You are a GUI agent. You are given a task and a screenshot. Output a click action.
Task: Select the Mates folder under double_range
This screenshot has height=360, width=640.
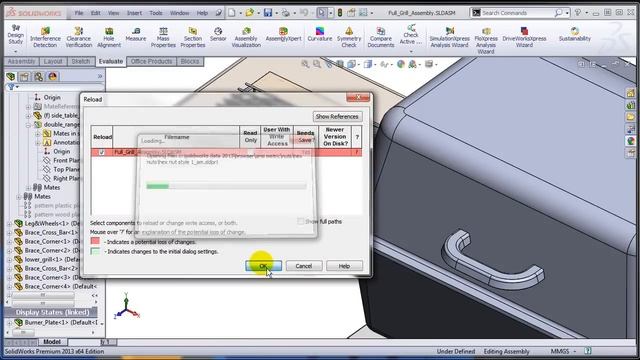point(51,187)
